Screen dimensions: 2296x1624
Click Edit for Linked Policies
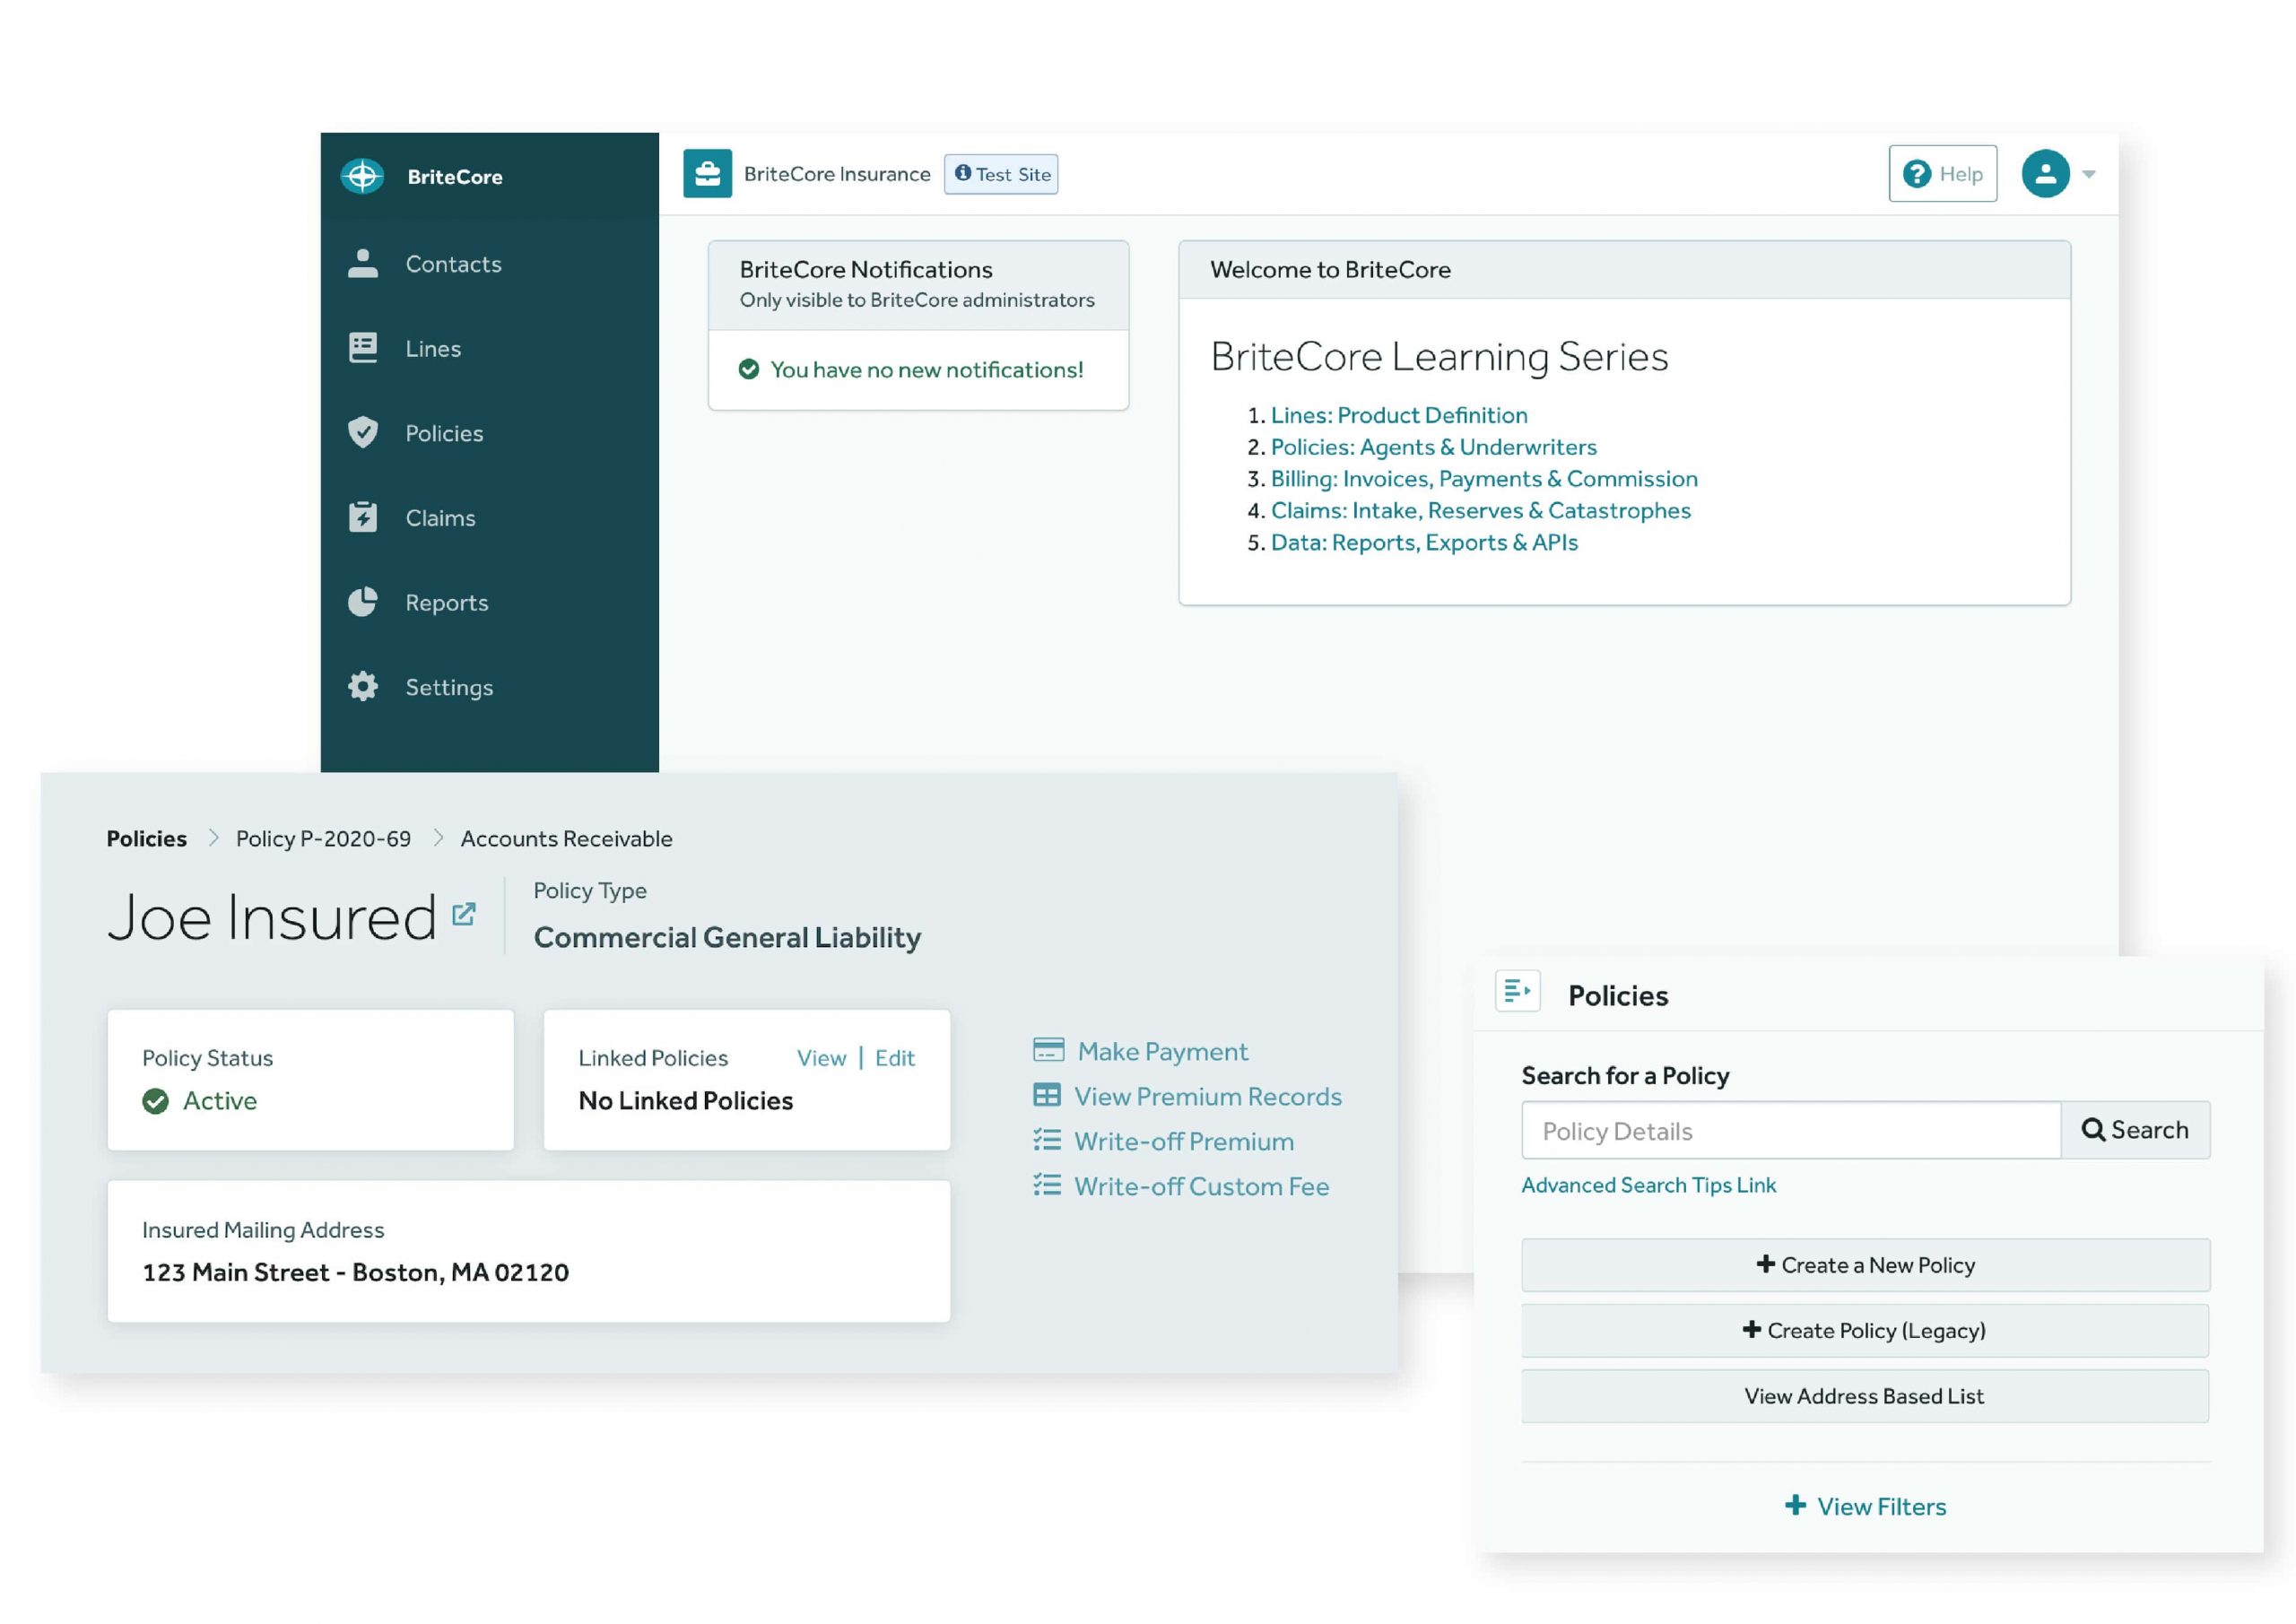coord(894,1058)
